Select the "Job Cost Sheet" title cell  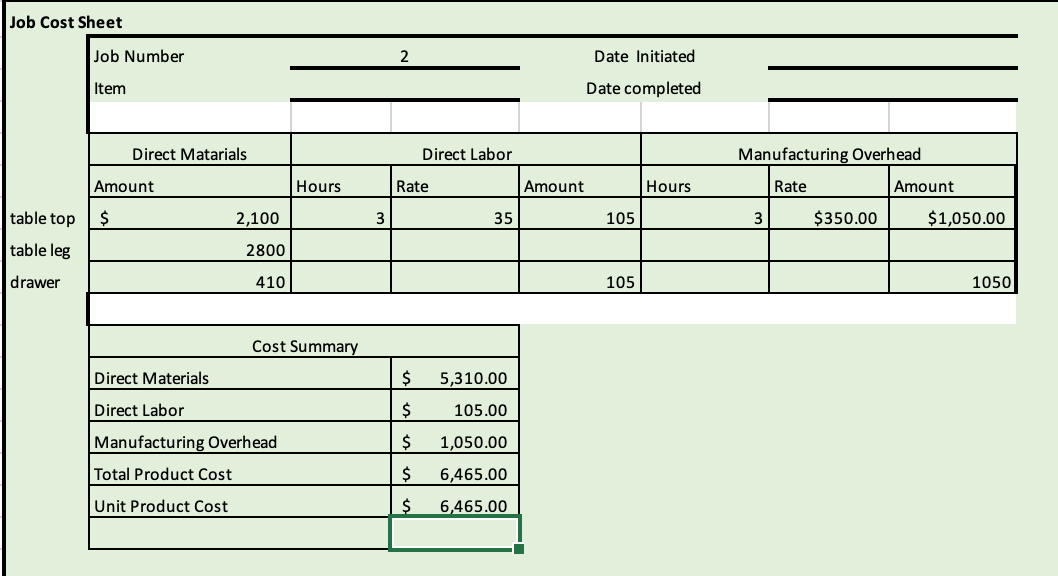pyautogui.click(x=65, y=22)
